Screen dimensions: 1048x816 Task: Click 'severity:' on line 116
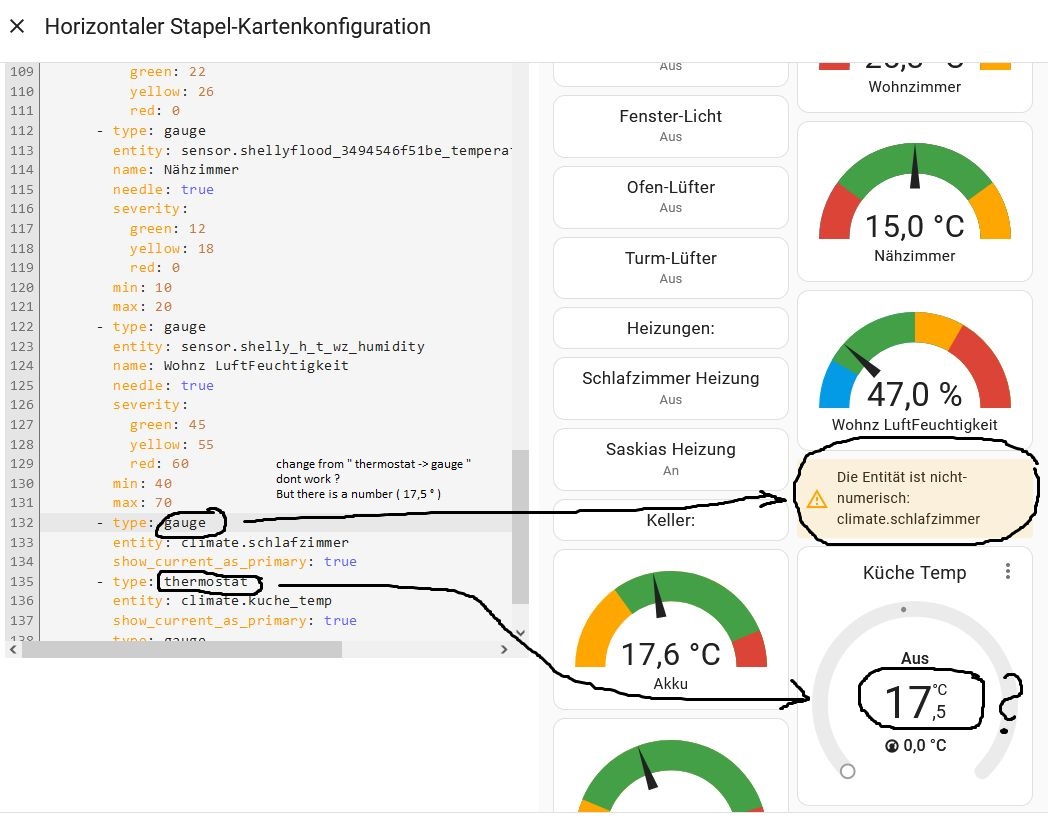150,209
